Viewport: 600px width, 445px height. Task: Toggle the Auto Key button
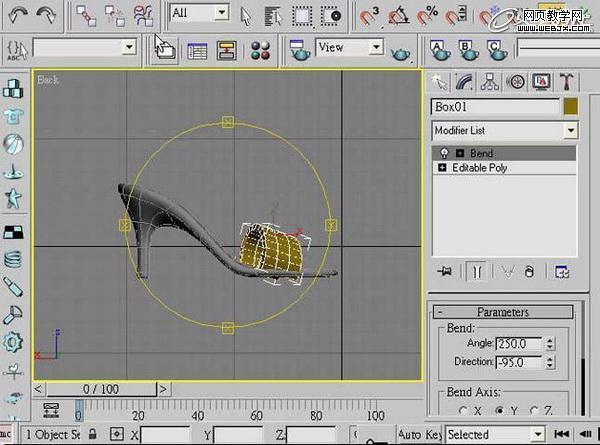[x=420, y=434]
